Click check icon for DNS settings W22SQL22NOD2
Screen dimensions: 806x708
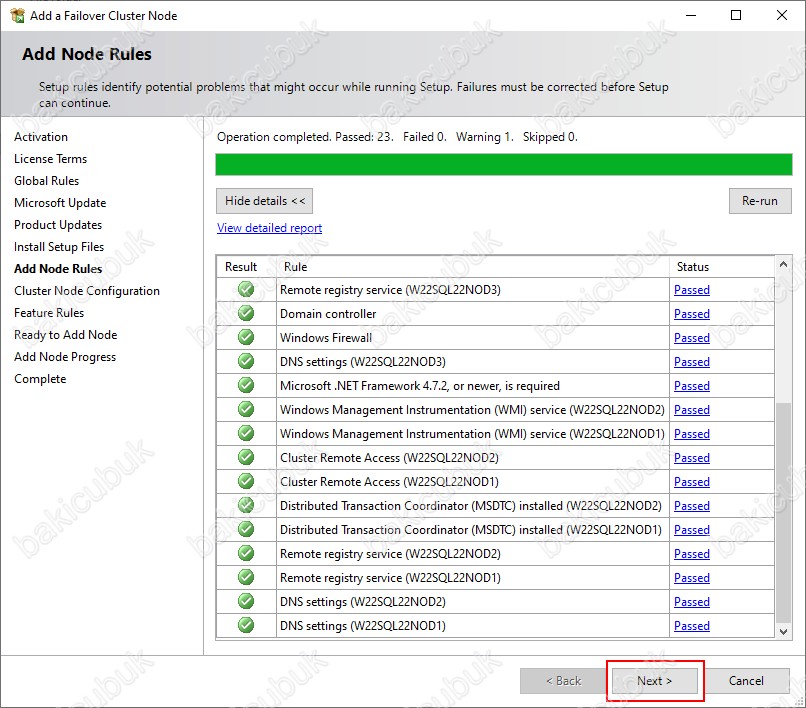pyautogui.click(x=246, y=601)
